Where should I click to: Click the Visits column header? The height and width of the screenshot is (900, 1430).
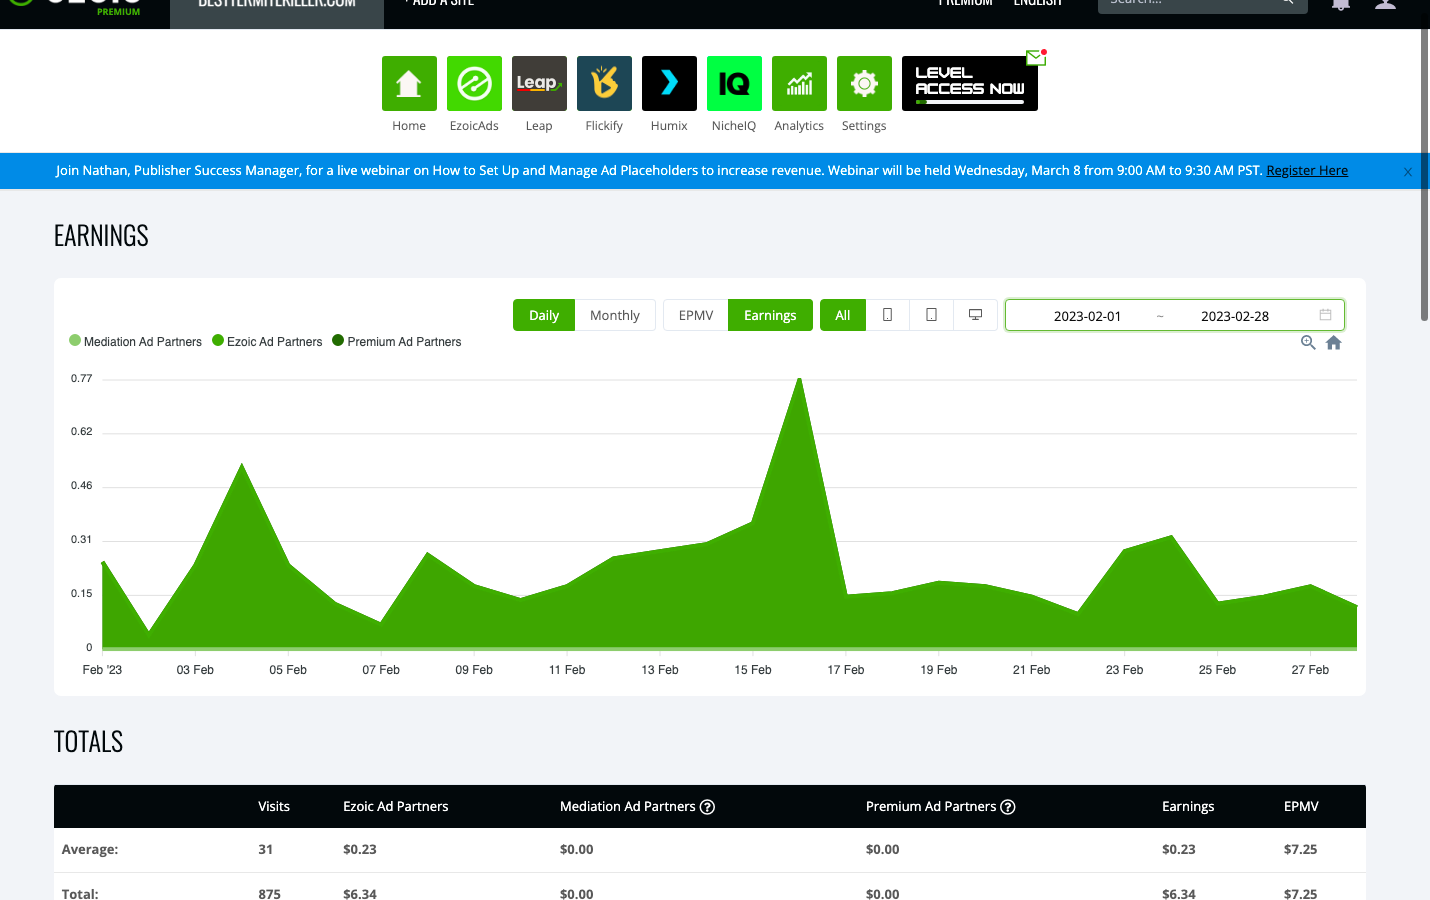coord(274,806)
